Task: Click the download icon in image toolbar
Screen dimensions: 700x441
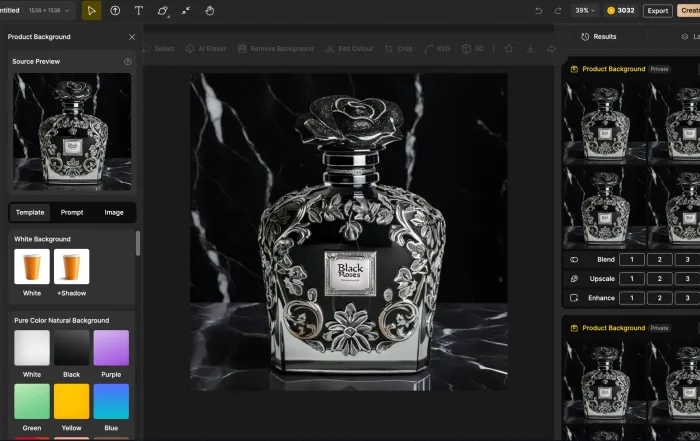Action: click(x=530, y=49)
